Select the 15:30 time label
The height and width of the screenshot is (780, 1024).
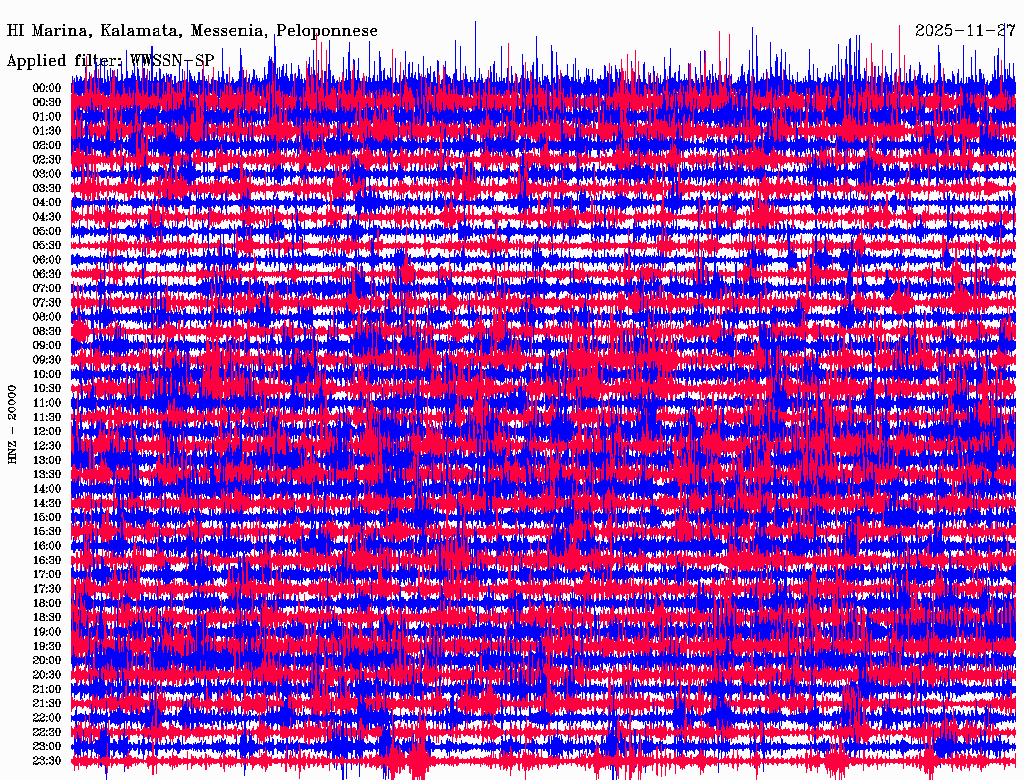pos(47,532)
